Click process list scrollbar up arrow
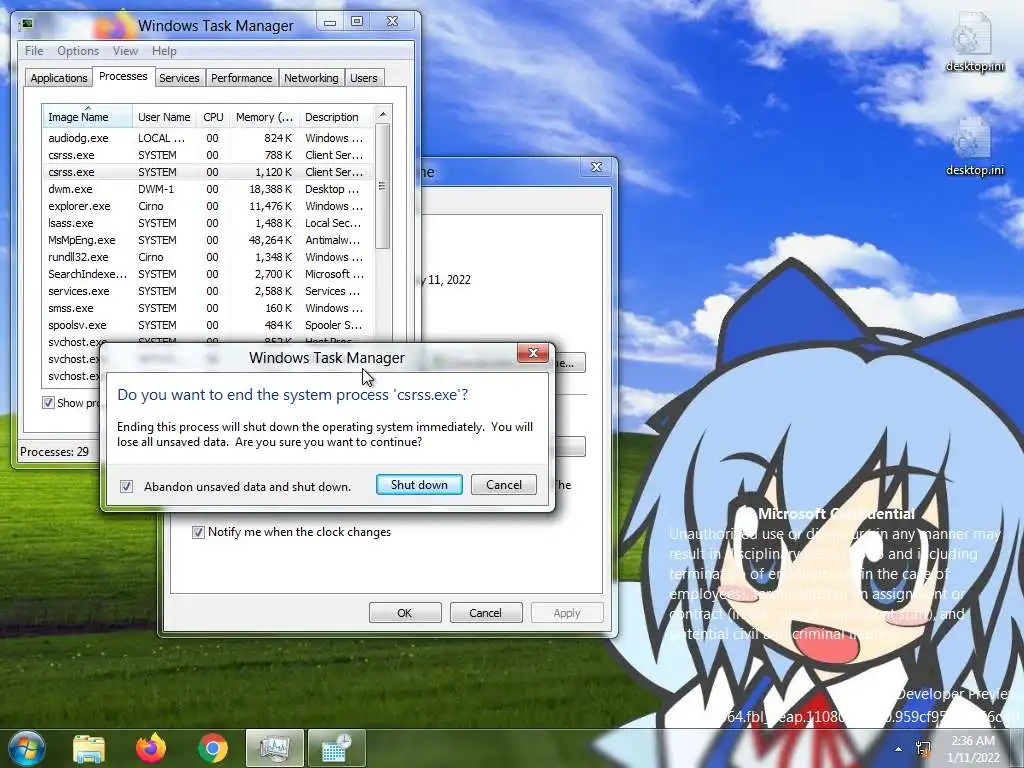Image resolution: width=1024 pixels, height=768 pixels. [383, 114]
